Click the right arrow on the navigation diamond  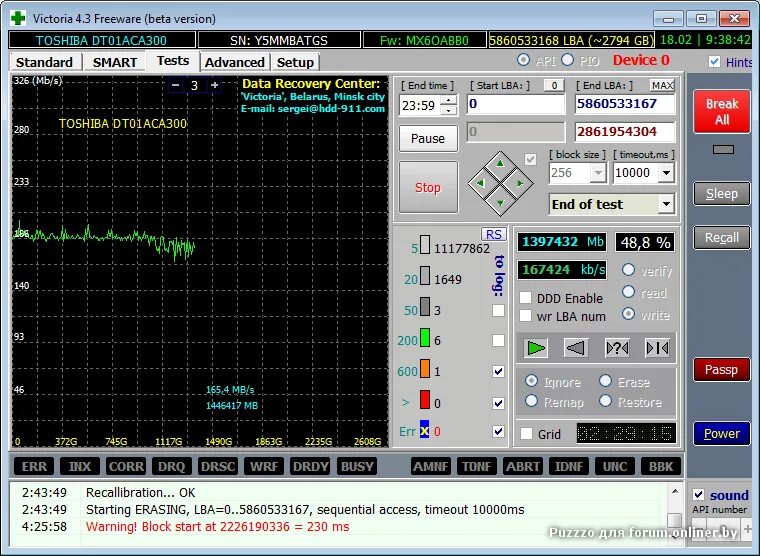pyautogui.click(x=520, y=183)
